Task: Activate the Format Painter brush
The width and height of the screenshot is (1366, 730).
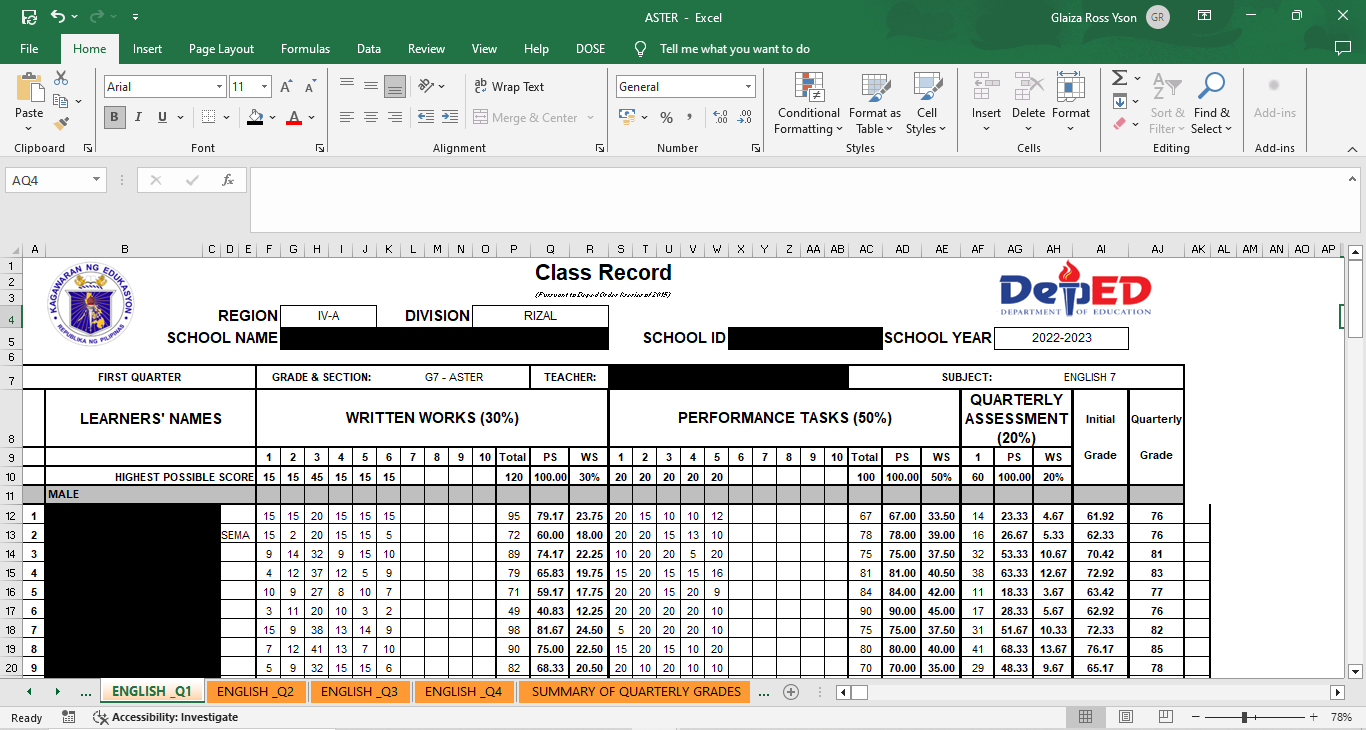Action: 61,124
